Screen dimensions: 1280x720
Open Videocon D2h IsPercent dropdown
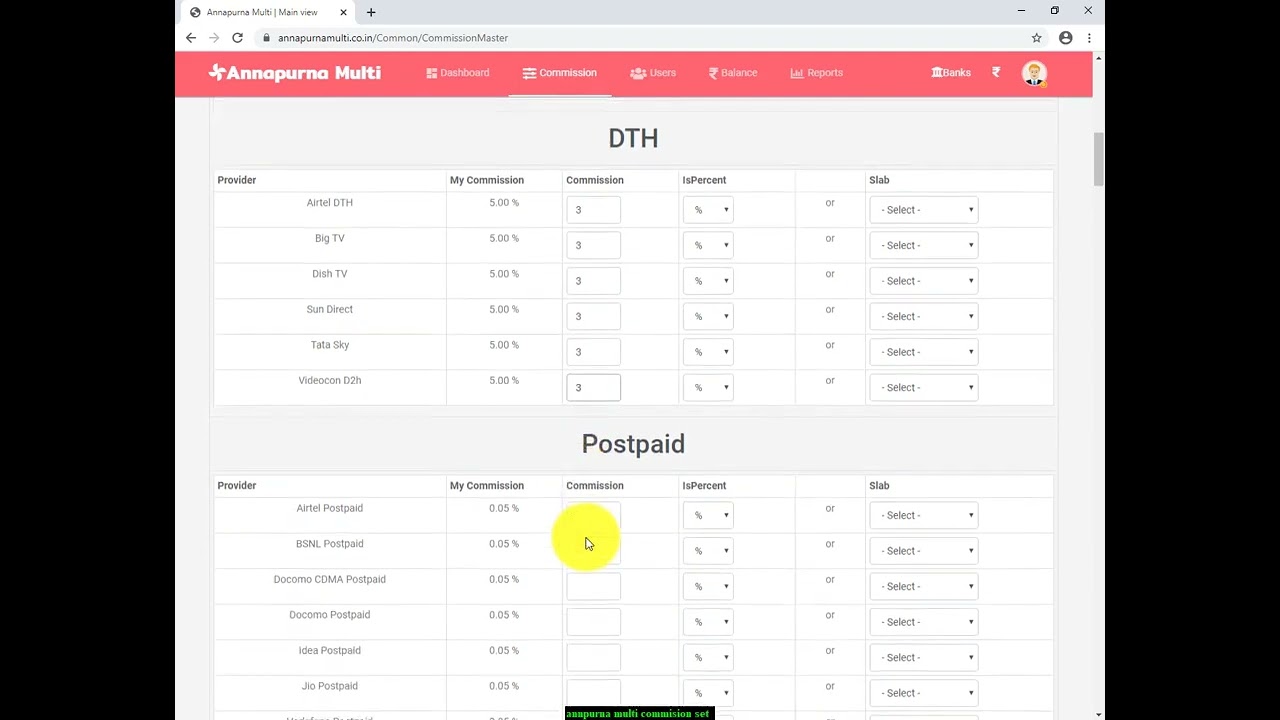click(x=708, y=387)
